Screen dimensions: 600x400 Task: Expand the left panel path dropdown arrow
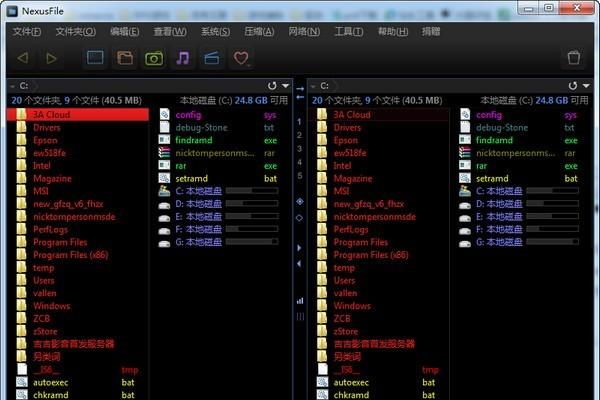point(285,86)
